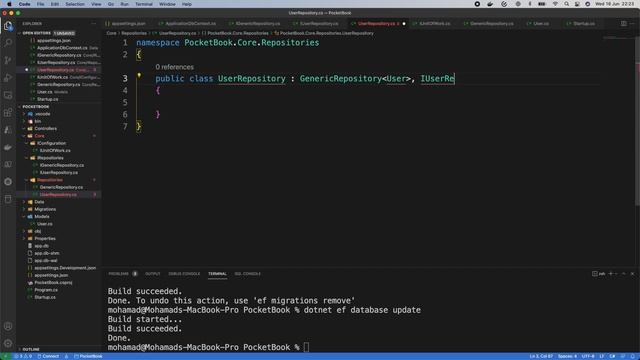The image size is (640, 360).
Task: Switch to the Startup.cs editor tab
Action: coord(584,24)
